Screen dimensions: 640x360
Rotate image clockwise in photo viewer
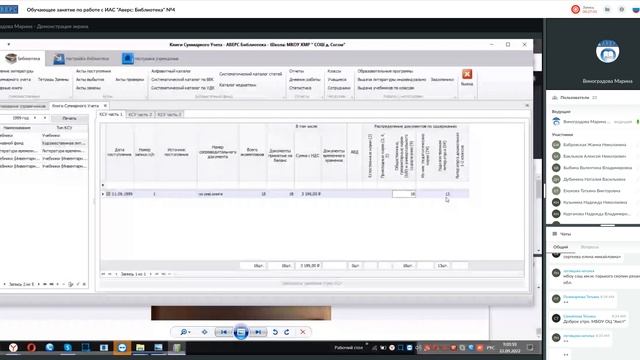[287, 332]
